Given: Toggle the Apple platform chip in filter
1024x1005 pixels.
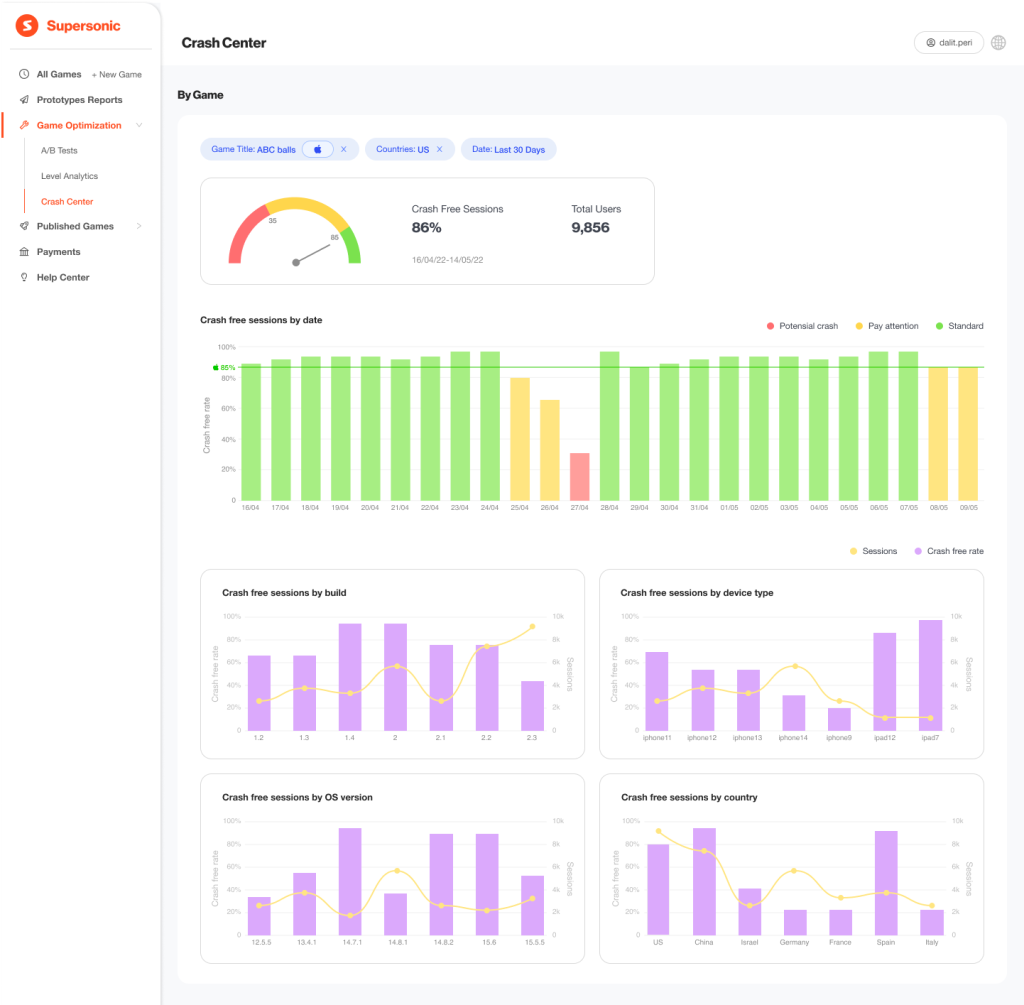Looking at the screenshot, I should (318, 149).
